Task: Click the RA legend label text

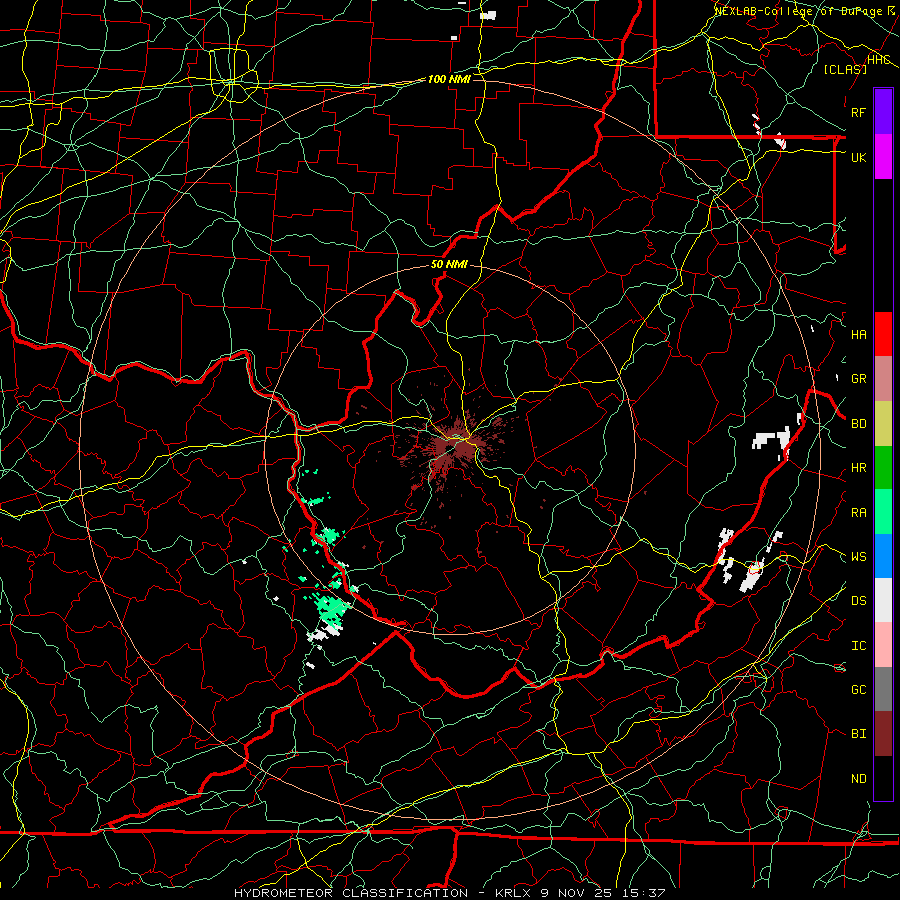Action: pos(859,512)
